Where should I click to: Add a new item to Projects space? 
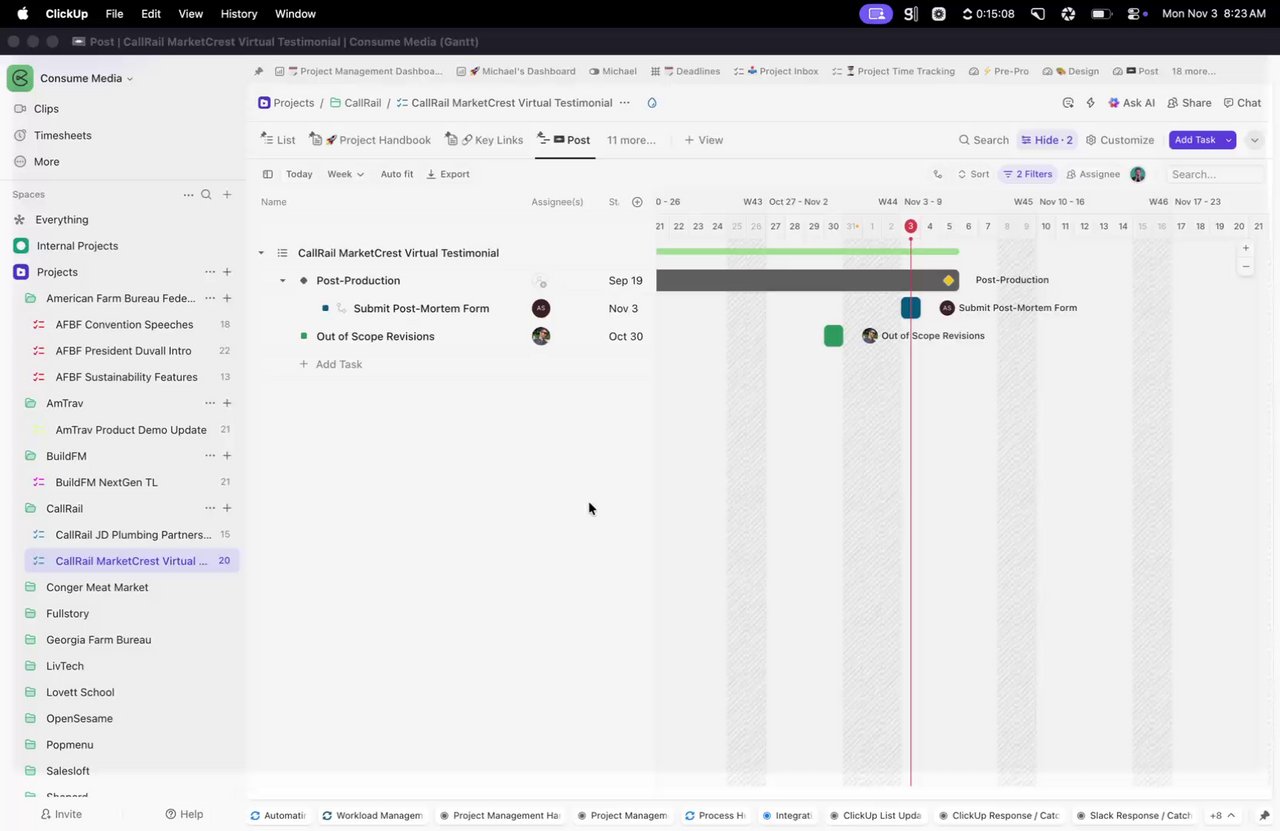click(227, 272)
